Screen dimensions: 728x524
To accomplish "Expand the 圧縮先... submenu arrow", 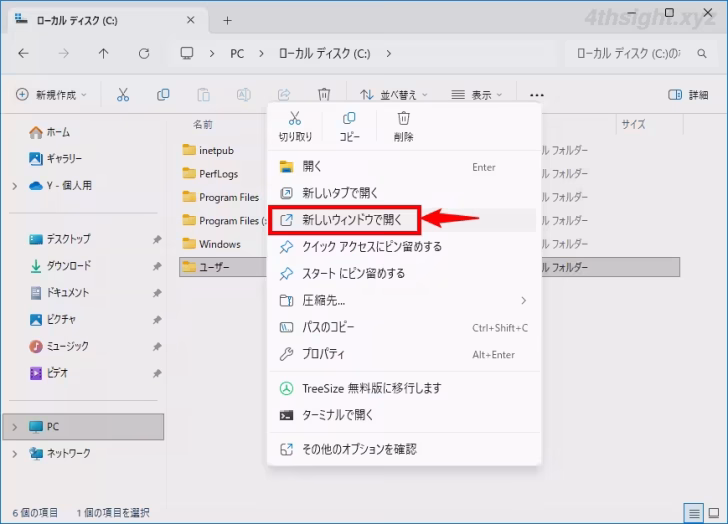I will pyautogui.click(x=524, y=301).
